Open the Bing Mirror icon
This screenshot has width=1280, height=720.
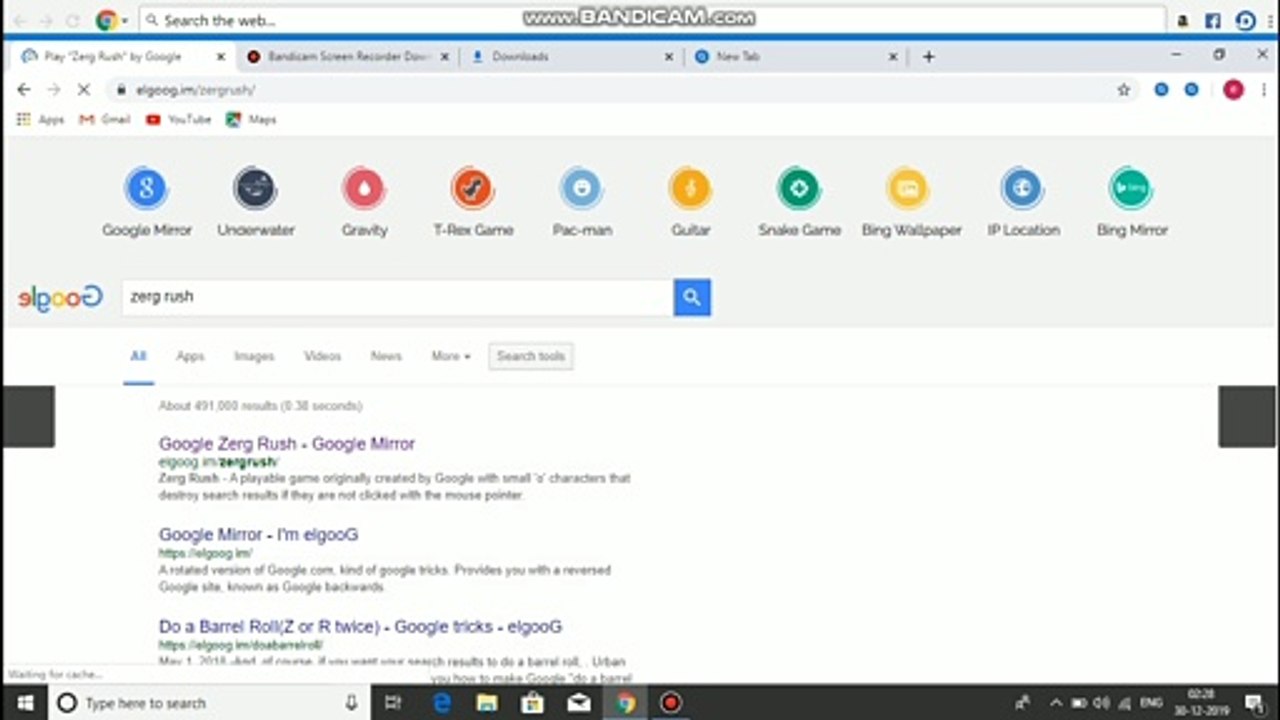[1131, 188]
